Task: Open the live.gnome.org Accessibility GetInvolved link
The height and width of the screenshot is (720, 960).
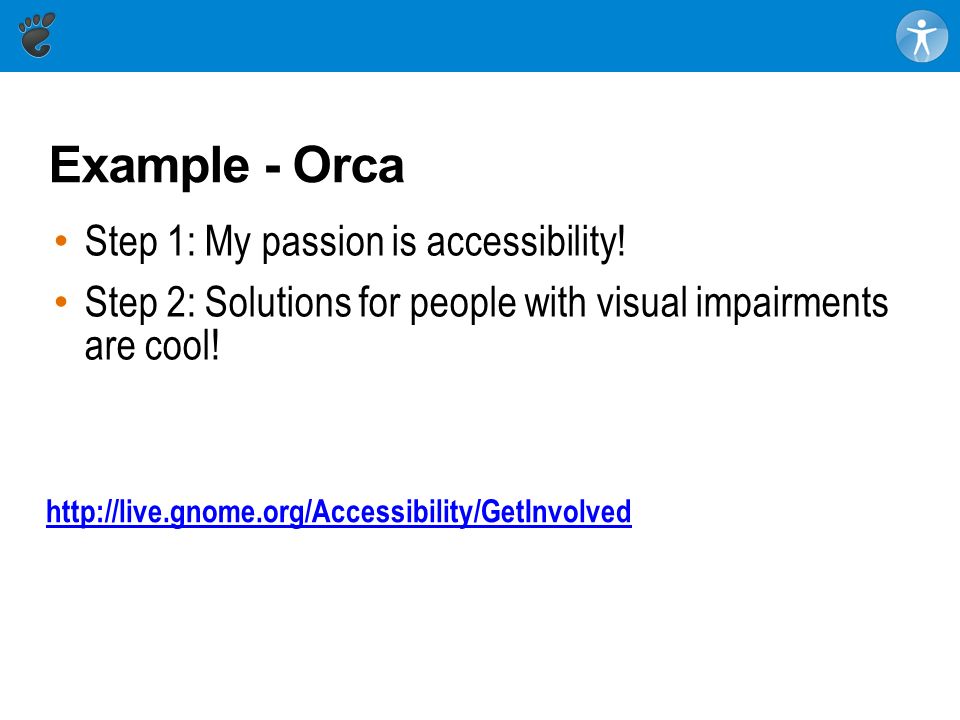Action: click(x=339, y=512)
